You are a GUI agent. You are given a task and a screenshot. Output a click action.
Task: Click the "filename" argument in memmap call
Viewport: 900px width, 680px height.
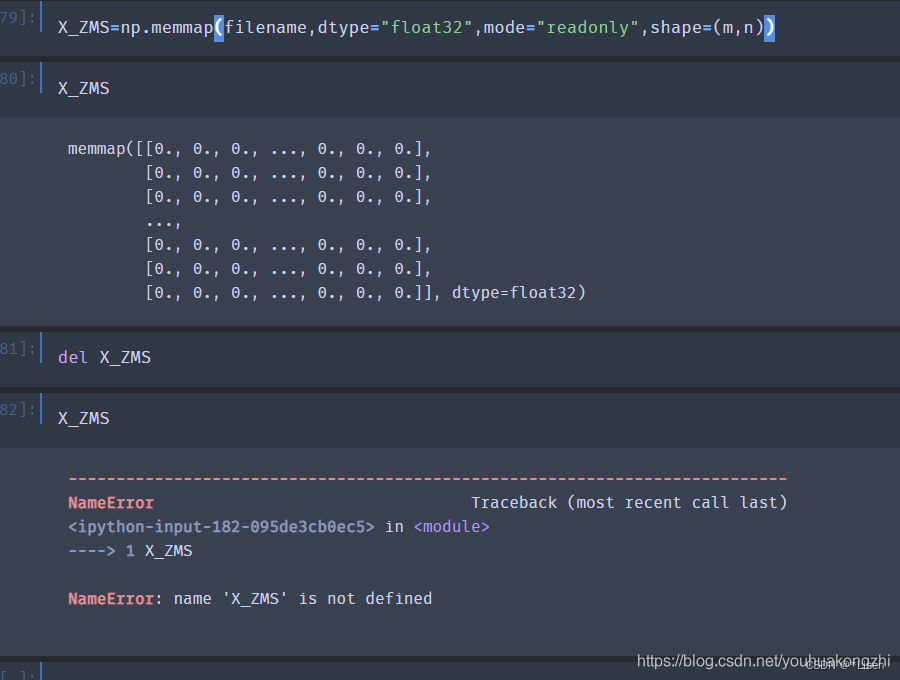266,28
